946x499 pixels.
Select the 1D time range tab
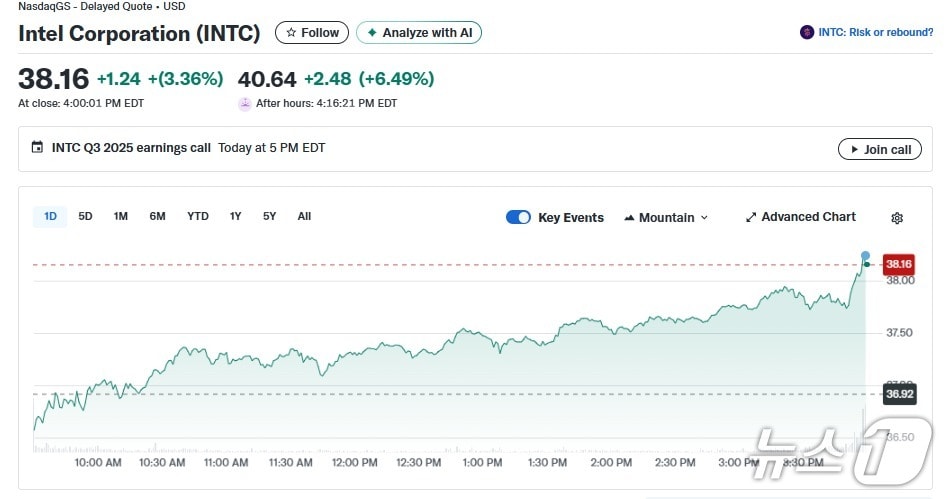point(50,216)
